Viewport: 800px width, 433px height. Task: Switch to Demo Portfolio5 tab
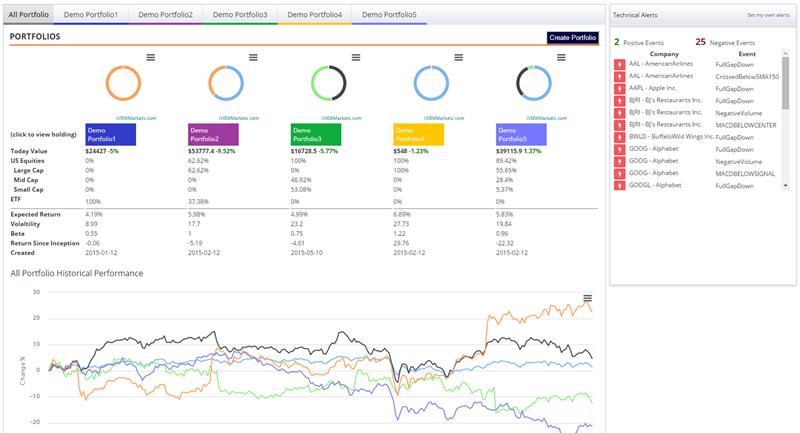coord(389,15)
